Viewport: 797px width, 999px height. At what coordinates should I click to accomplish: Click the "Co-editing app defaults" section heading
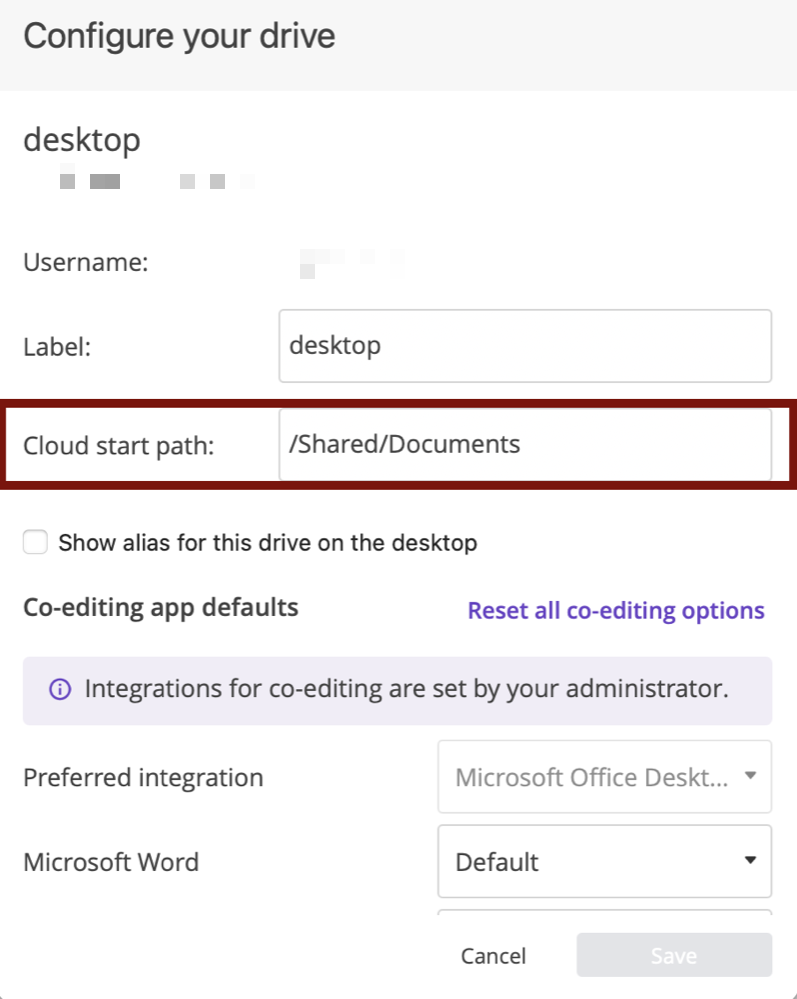160,607
